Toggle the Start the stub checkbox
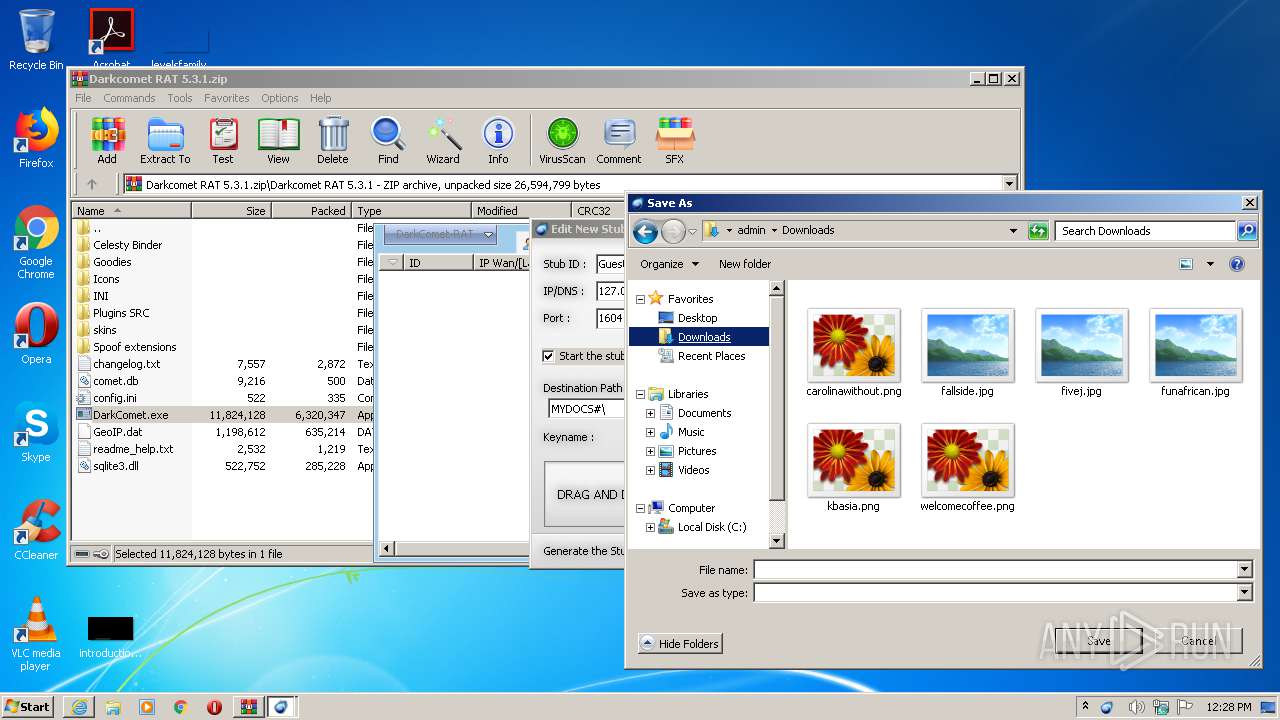 [x=548, y=356]
